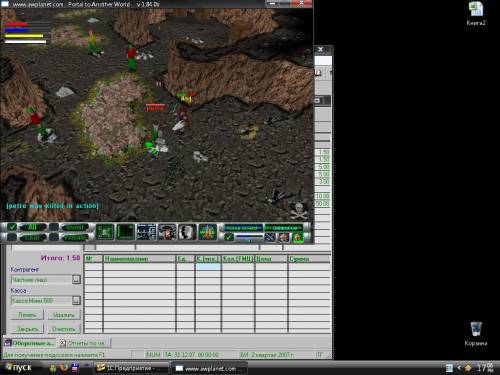Click the Очистить button
The image size is (500, 375).
[x=63, y=329]
